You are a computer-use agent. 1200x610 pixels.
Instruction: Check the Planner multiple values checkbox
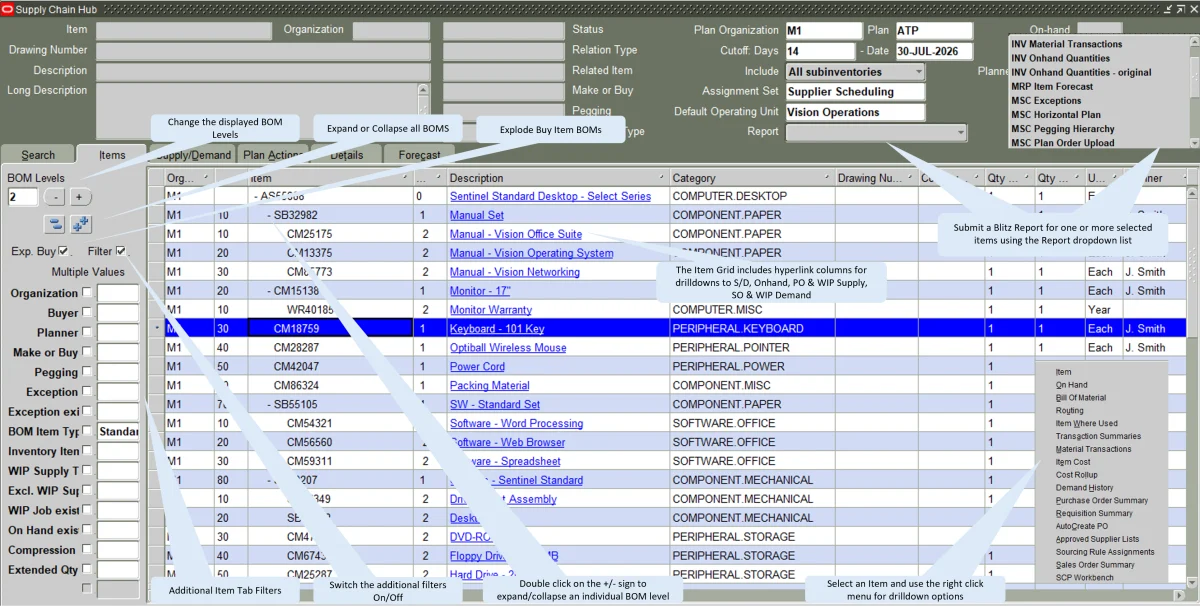point(88,332)
